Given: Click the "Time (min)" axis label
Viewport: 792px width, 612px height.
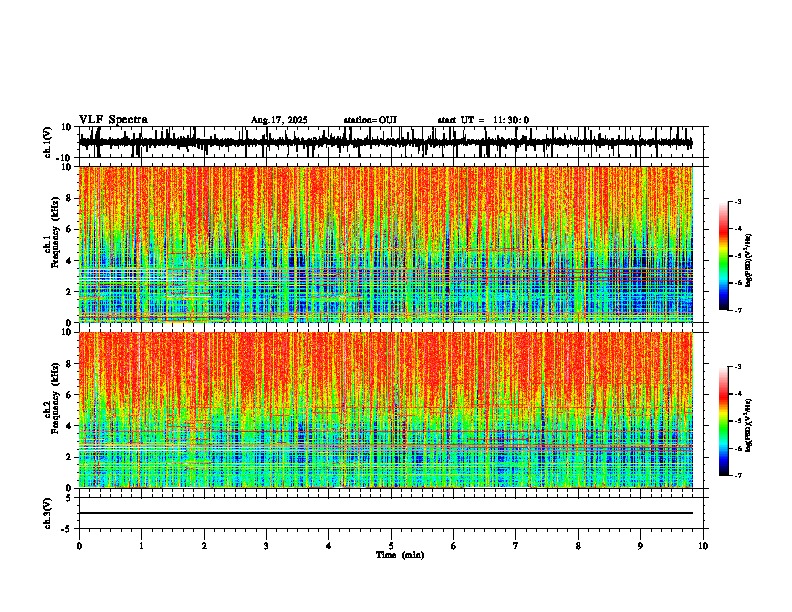Looking at the screenshot, I should coord(400,555).
